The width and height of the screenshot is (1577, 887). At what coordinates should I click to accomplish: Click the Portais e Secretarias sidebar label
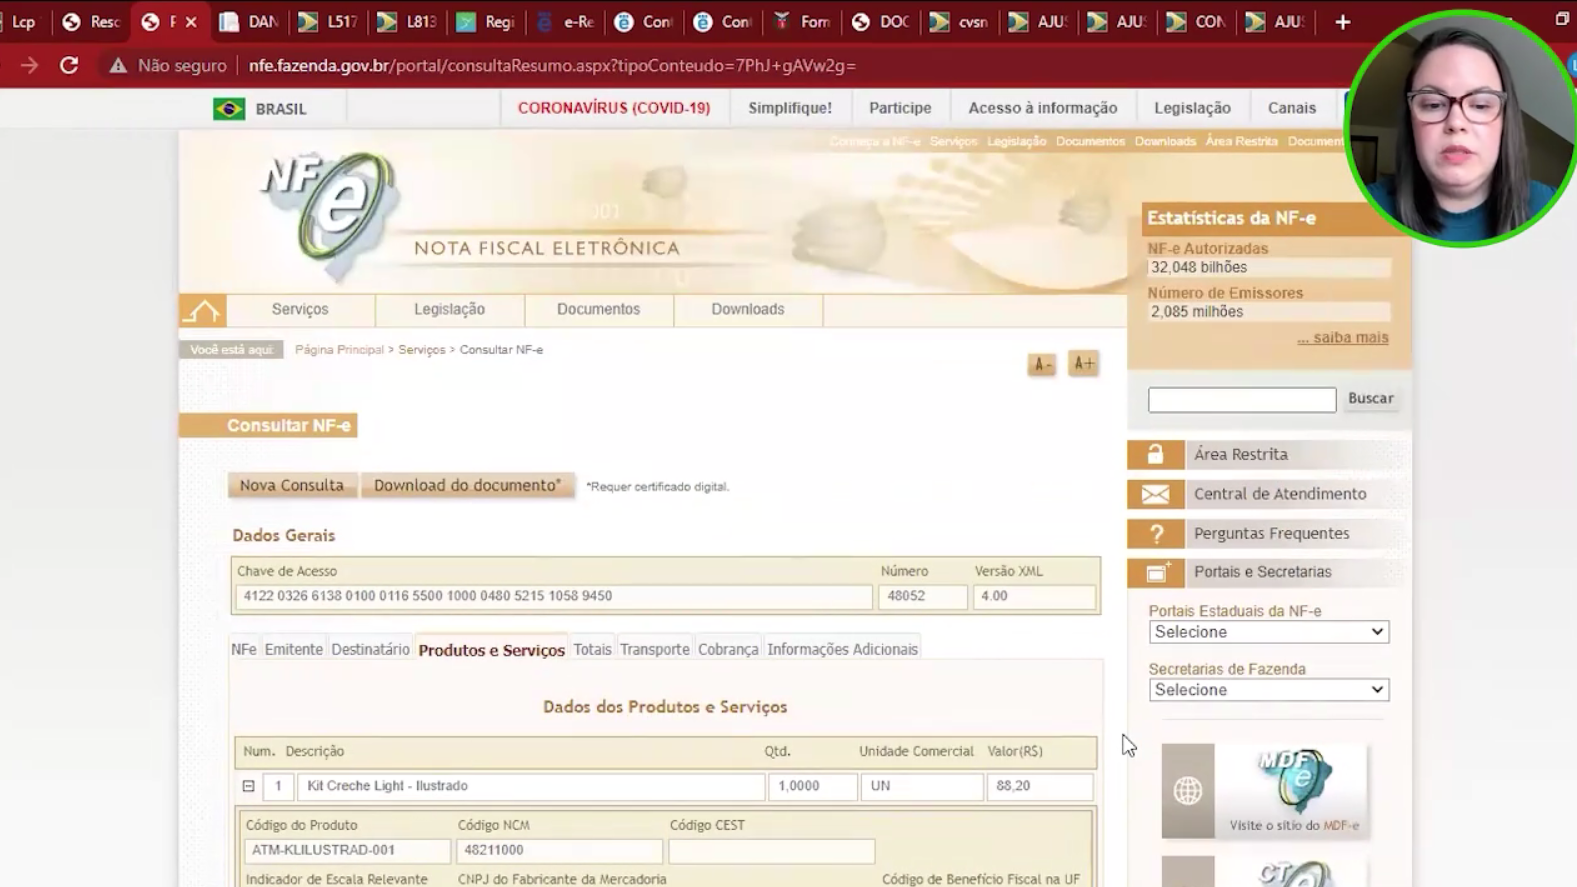click(x=1263, y=573)
